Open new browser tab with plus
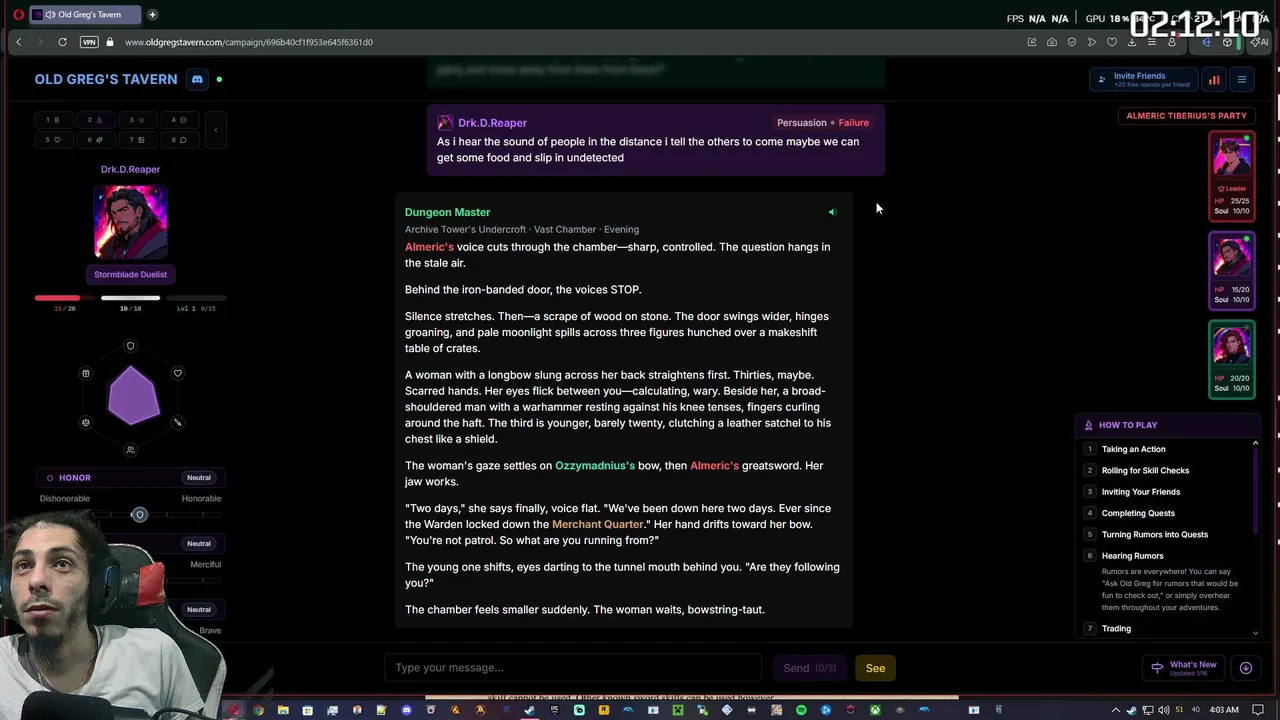This screenshot has width=1280, height=720. [x=152, y=14]
